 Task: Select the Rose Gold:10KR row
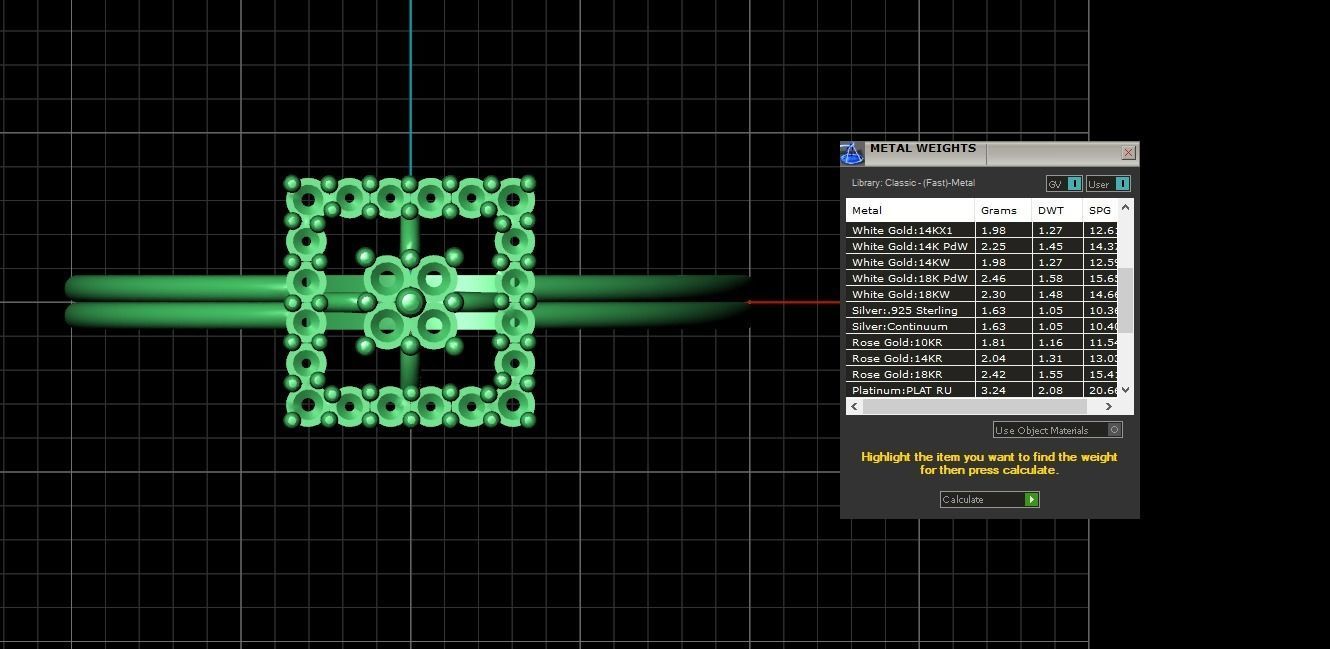click(982, 342)
